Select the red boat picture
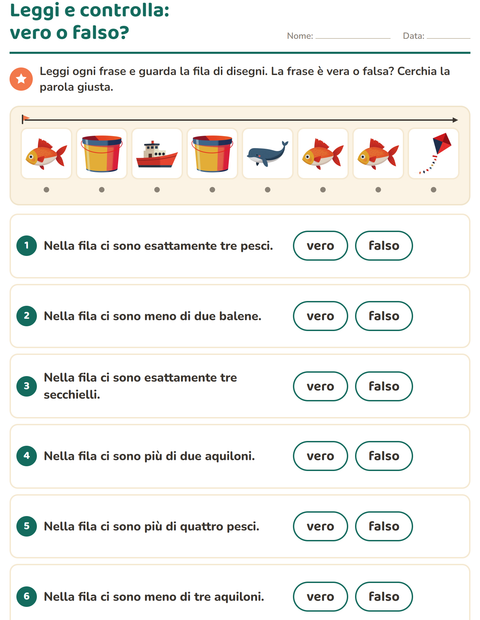 157,153
